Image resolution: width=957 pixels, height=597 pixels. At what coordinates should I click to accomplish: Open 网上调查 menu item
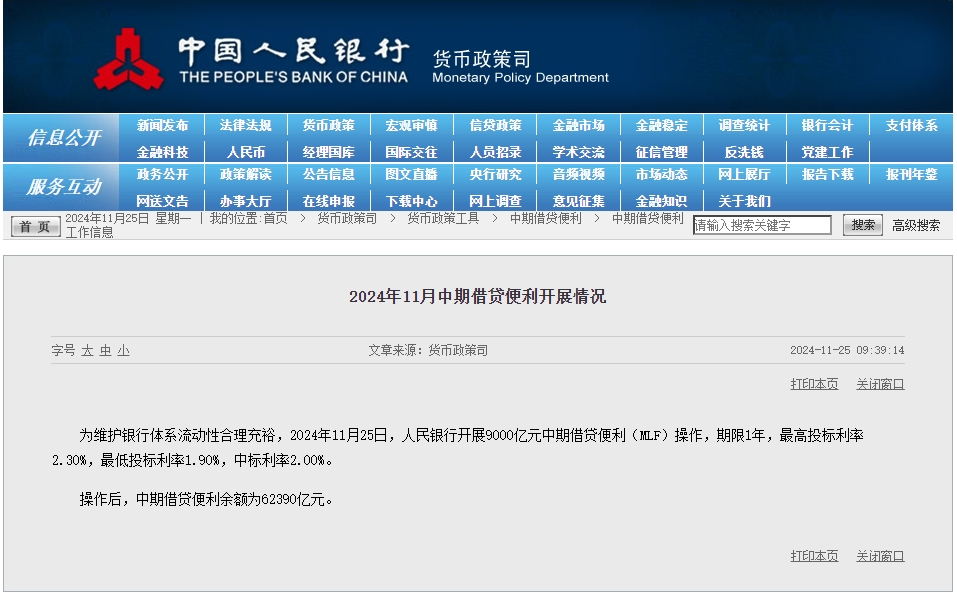pyautogui.click(x=495, y=201)
